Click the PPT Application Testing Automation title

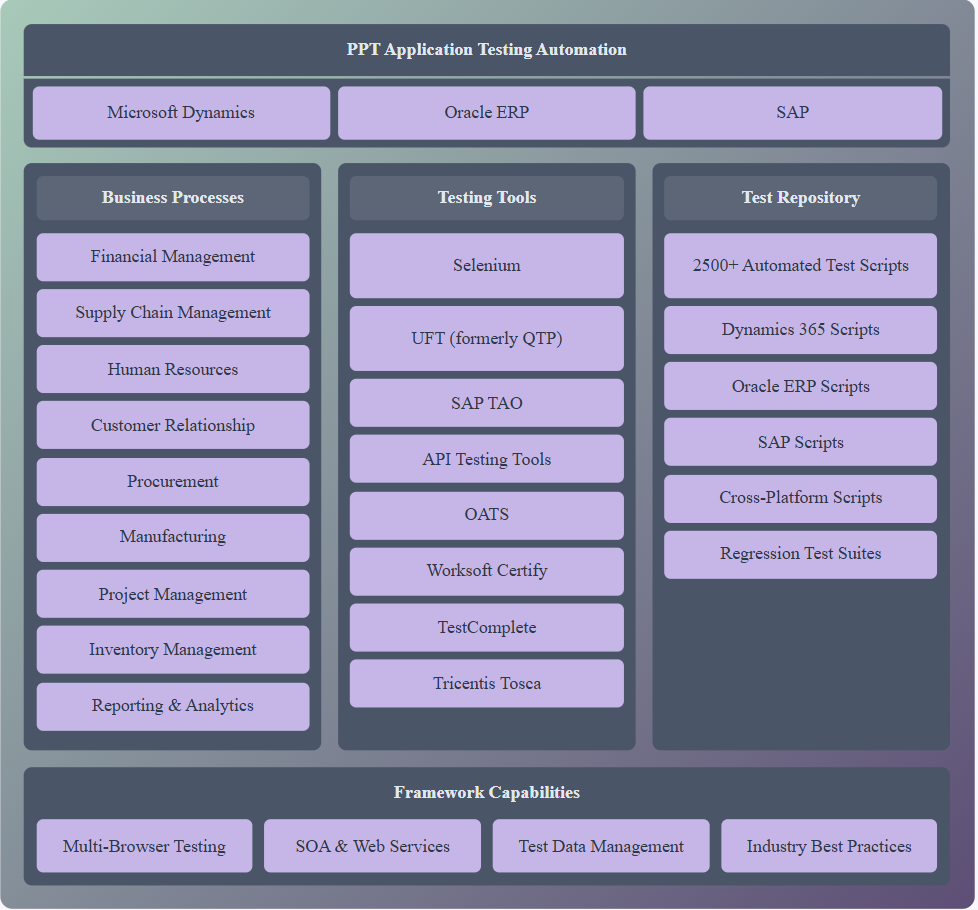pos(487,49)
